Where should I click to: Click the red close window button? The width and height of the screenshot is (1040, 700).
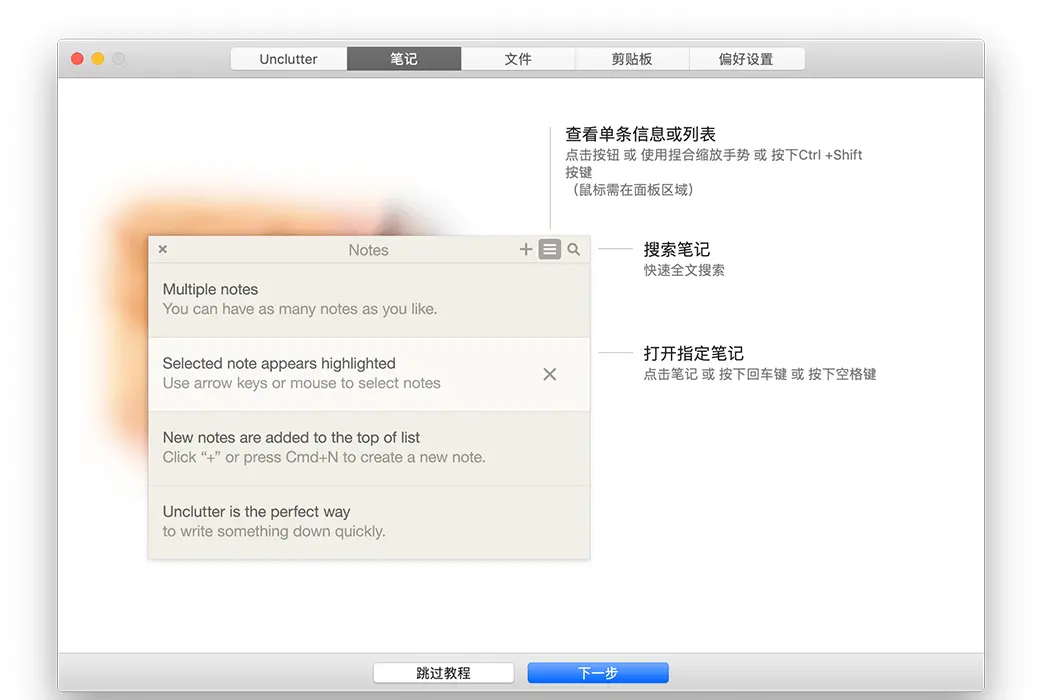[x=77, y=59]
